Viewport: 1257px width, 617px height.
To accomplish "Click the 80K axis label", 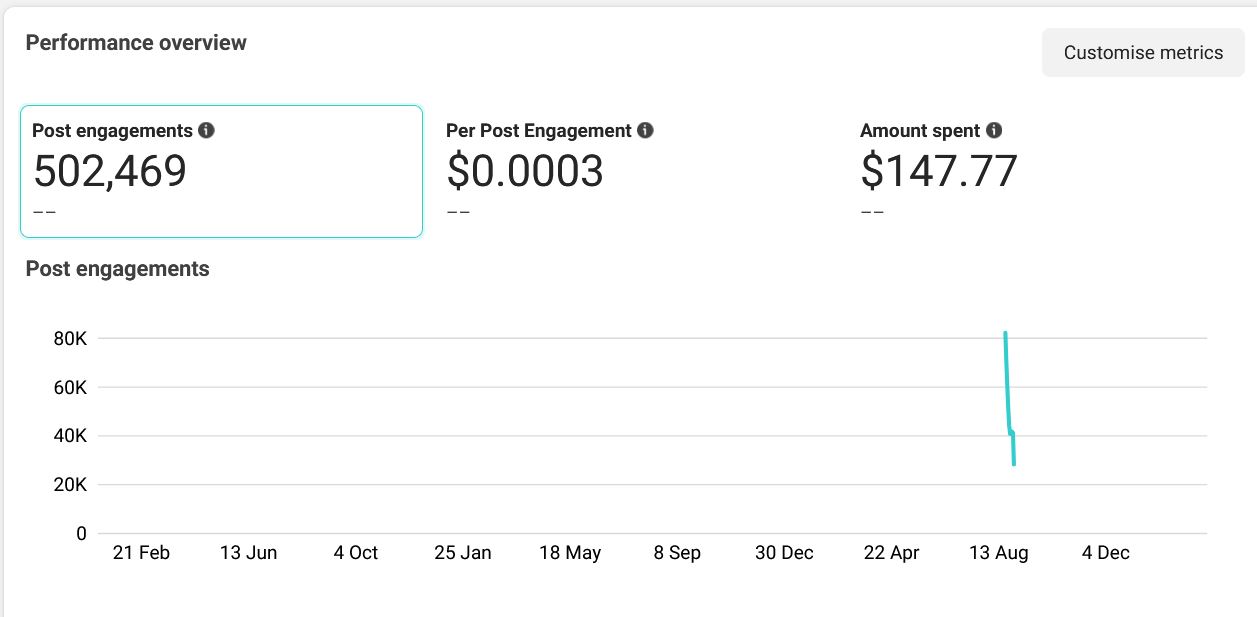I will tap(70, 339).
